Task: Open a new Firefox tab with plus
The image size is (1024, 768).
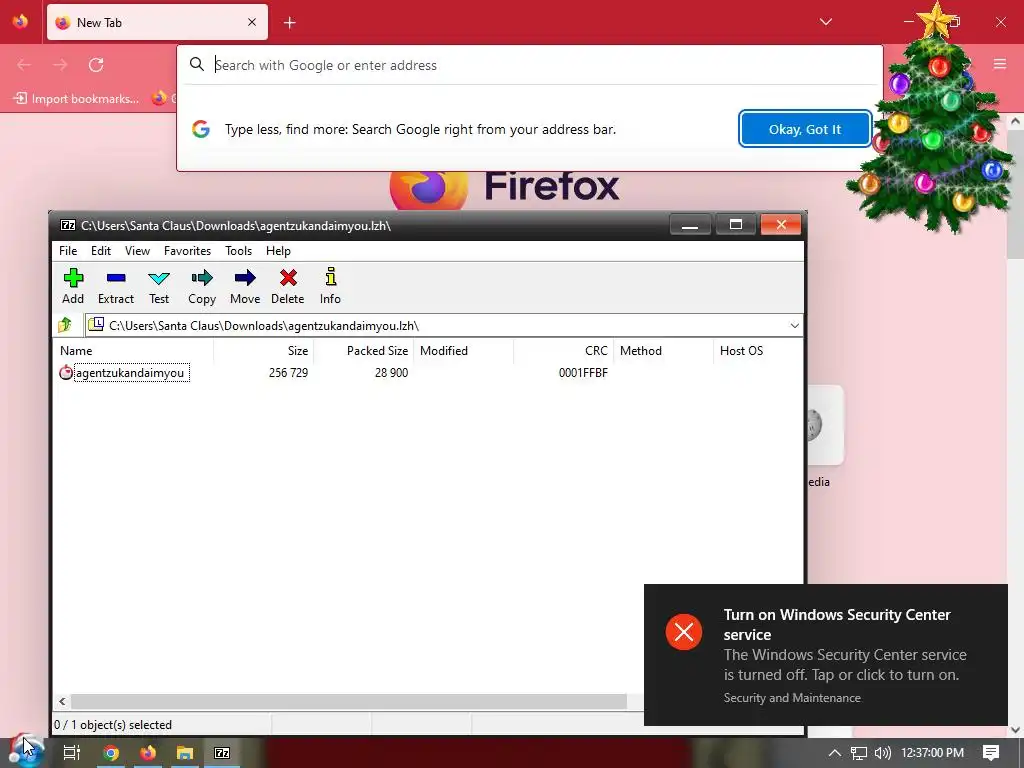Action: pyautogui.click(x=289, y=23)
